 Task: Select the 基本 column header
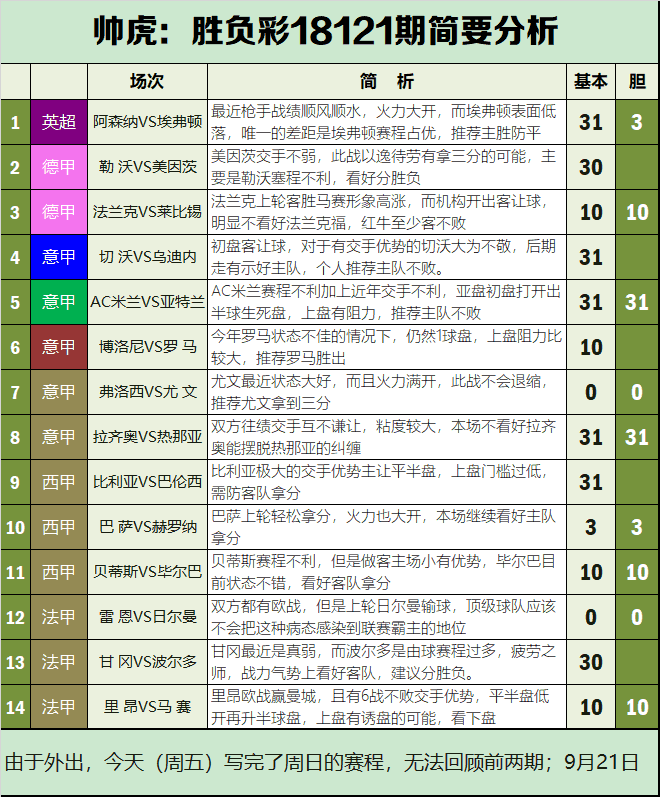coord(591,81)
